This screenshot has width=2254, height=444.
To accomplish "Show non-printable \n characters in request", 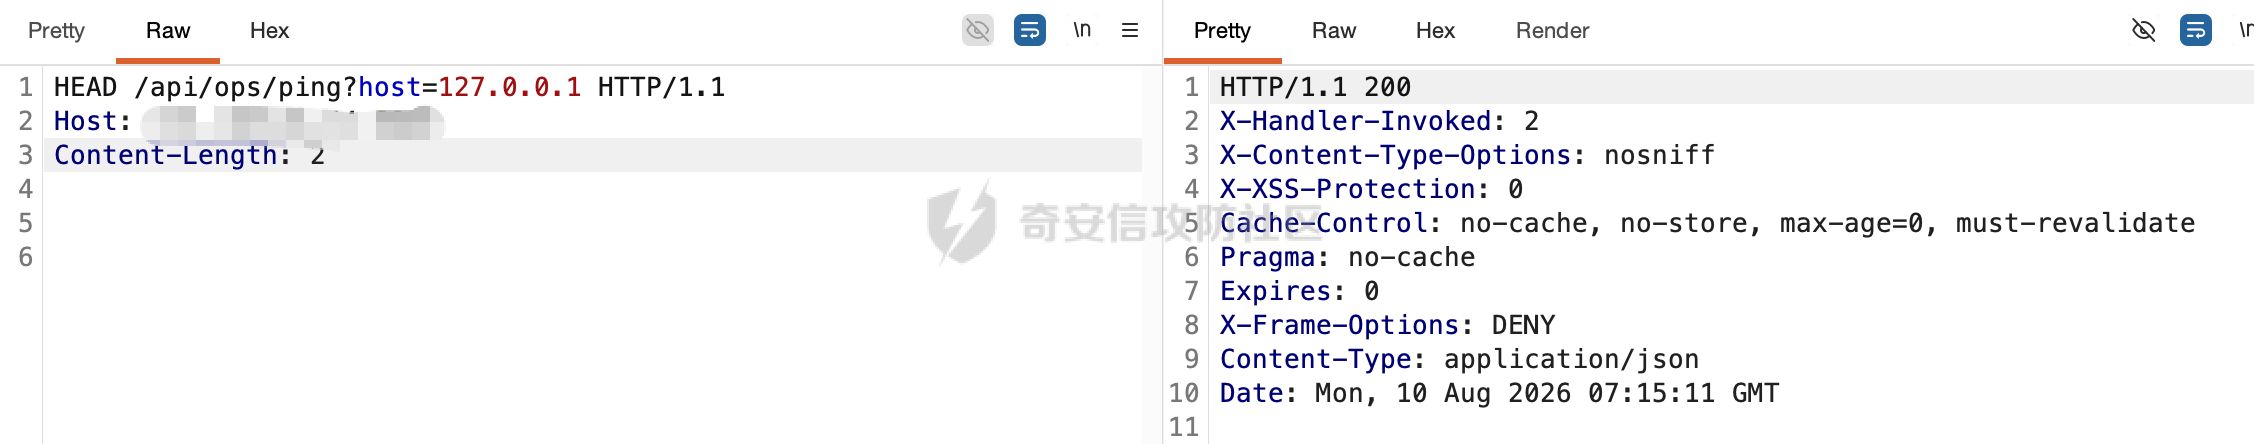I will 1082,30.
